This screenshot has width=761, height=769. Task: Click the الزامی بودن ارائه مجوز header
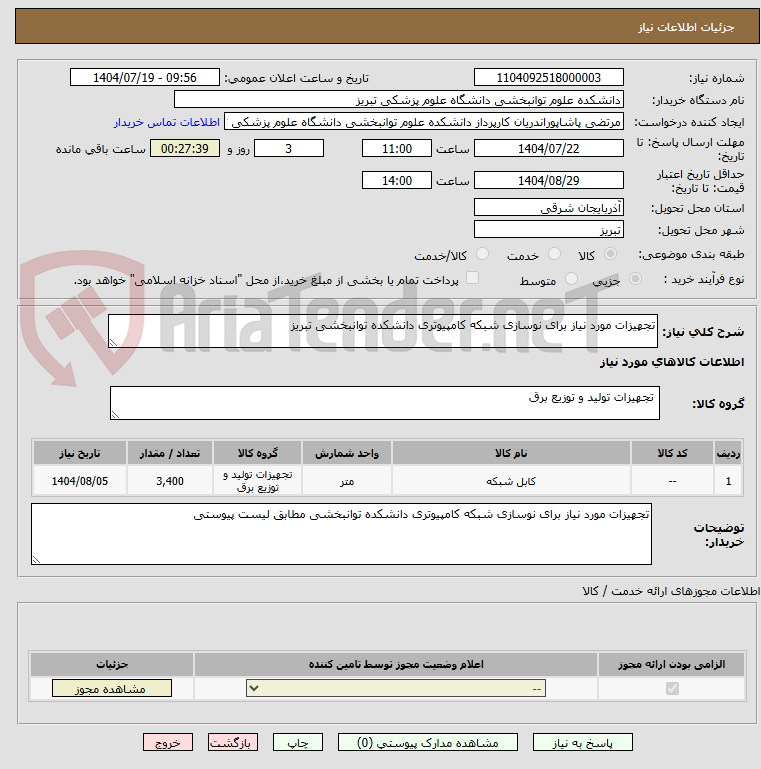(671, 664)
